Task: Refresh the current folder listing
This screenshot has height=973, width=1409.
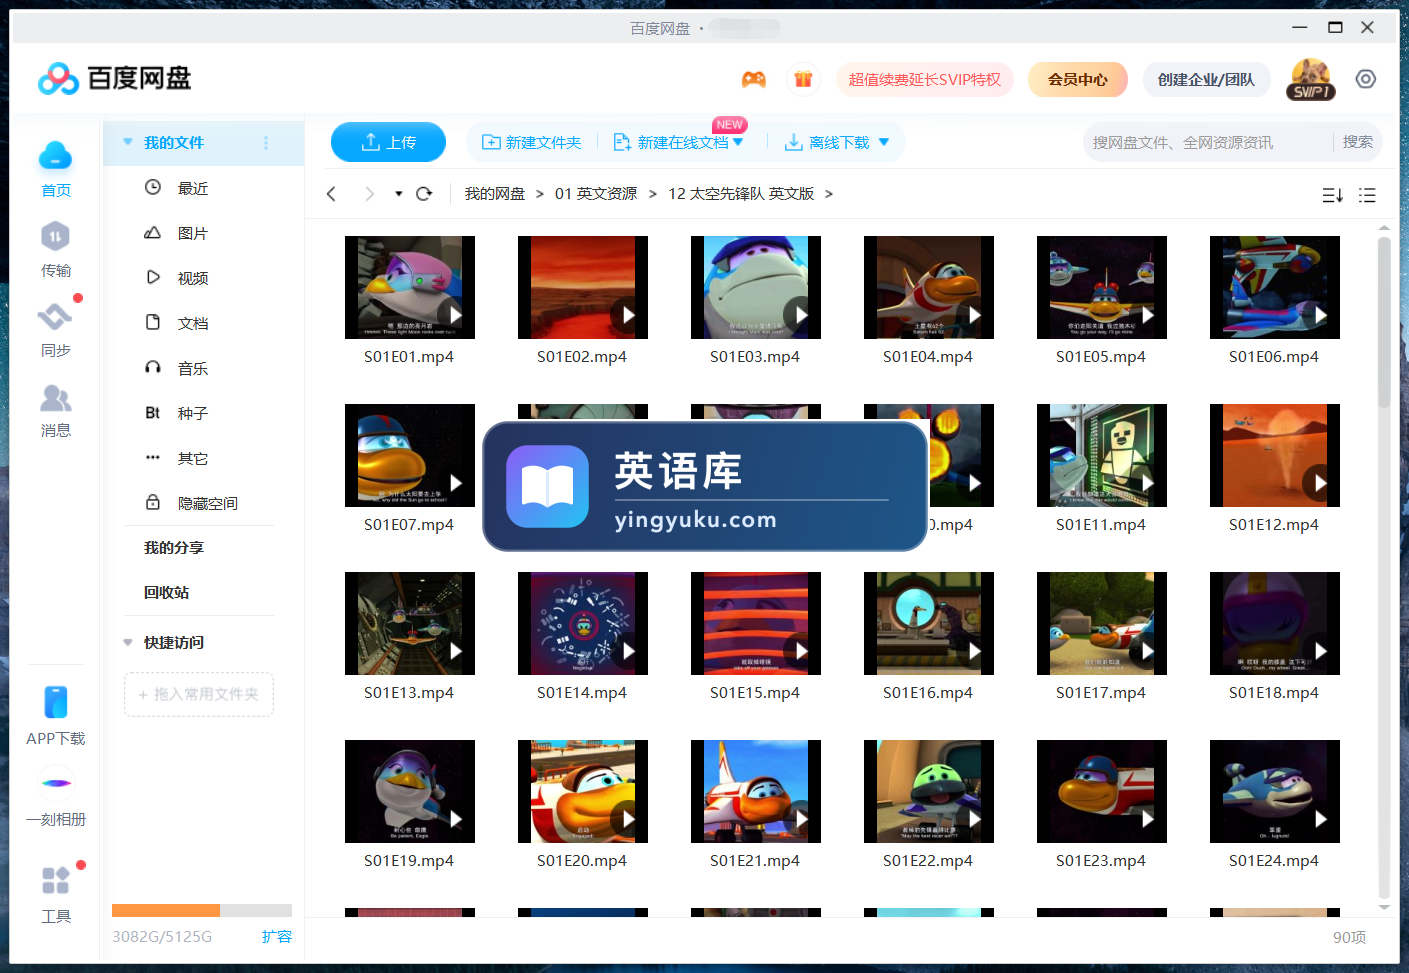Action: coord(424,194)
